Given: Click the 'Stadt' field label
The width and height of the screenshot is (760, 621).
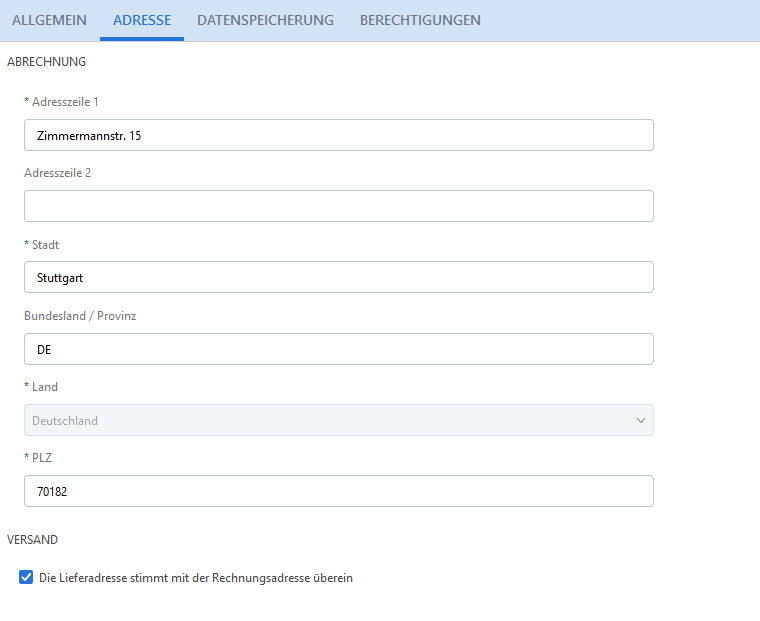Looking at the screenshot, I should (46, 244).
